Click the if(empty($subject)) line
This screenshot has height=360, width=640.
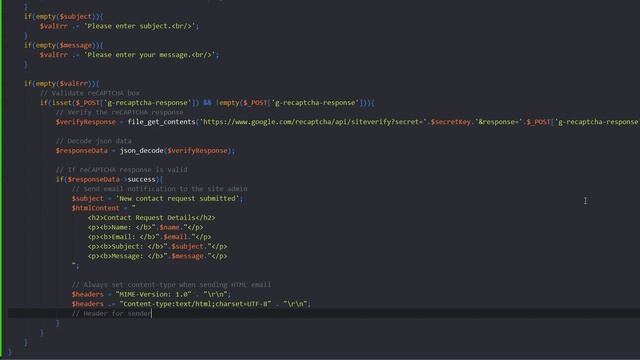coord(64,16)
